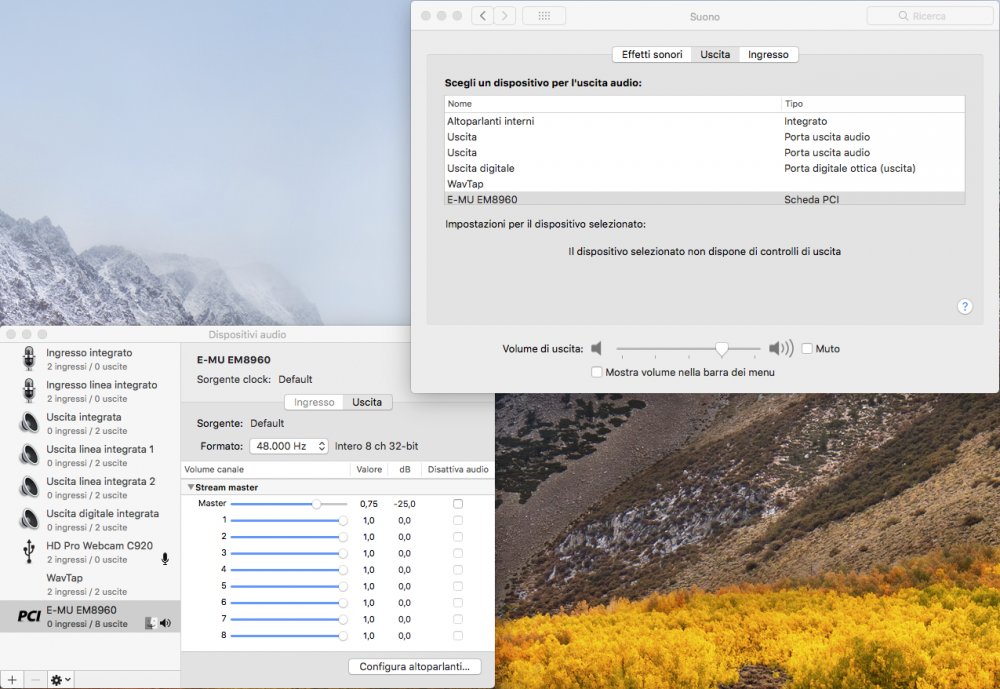Toggle Disattiva audio checkbox for channel 3

(x=458, y=553)
